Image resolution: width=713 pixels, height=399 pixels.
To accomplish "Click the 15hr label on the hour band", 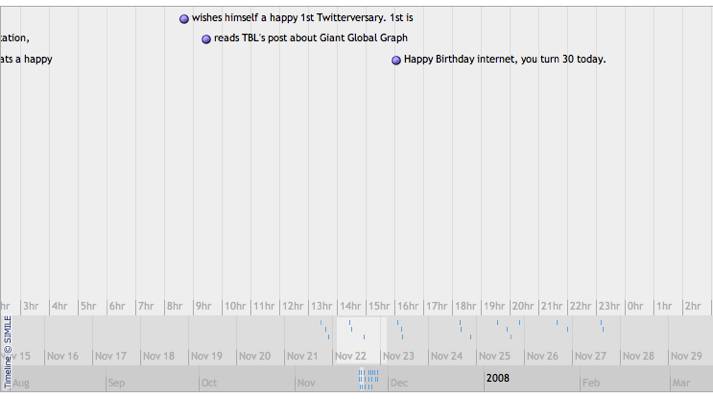I will pyautogui.click(x=379, y=306).
